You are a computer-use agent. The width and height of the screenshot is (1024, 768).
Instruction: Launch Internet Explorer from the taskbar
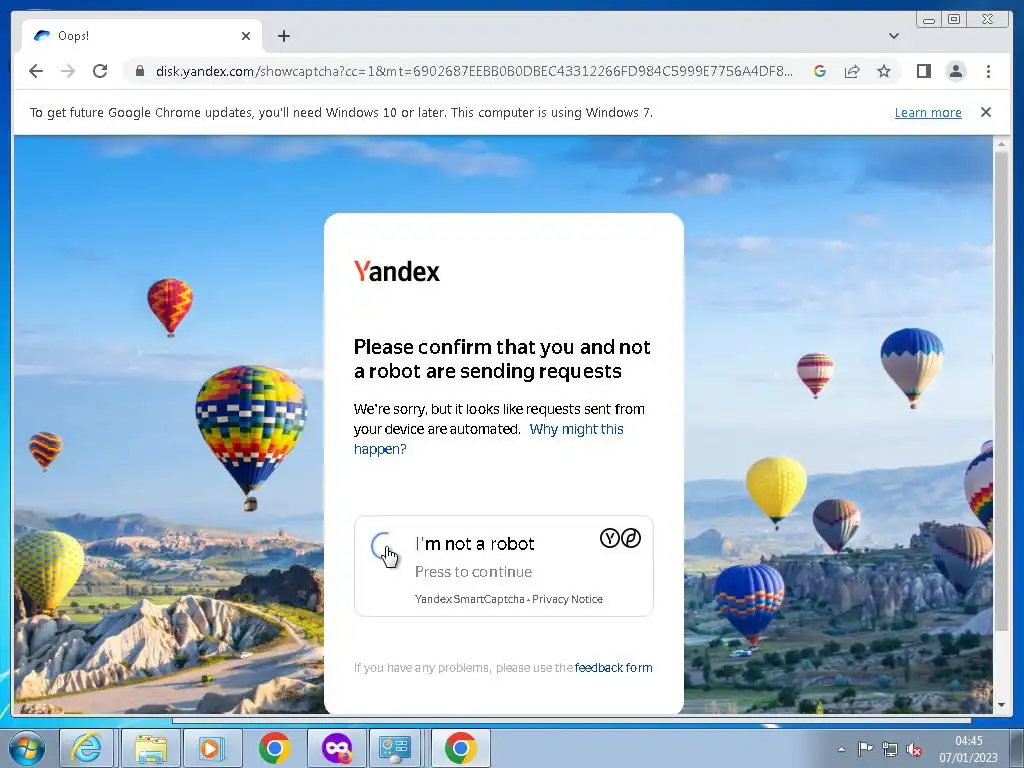(x=87, y=748)
